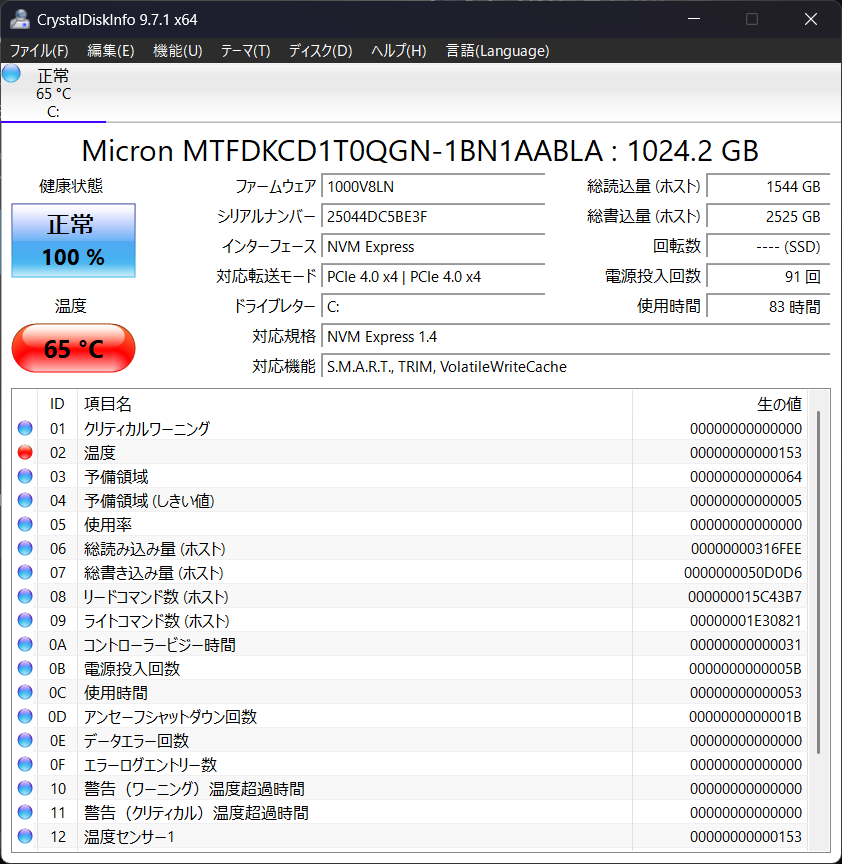842x864 pixels.
Task: Click status orb for 0D アンセーフシャットダウン回数
Action: coord(25,716)
